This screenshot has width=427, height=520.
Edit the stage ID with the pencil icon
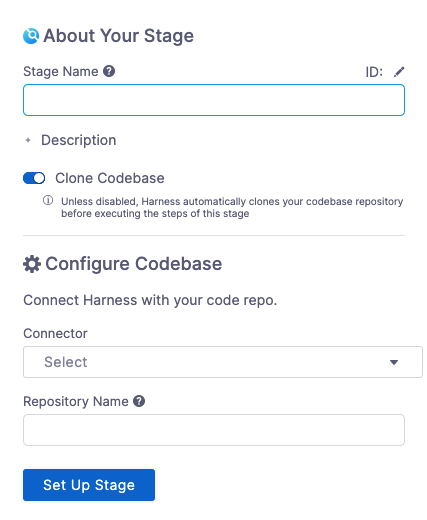pos(399,72)
